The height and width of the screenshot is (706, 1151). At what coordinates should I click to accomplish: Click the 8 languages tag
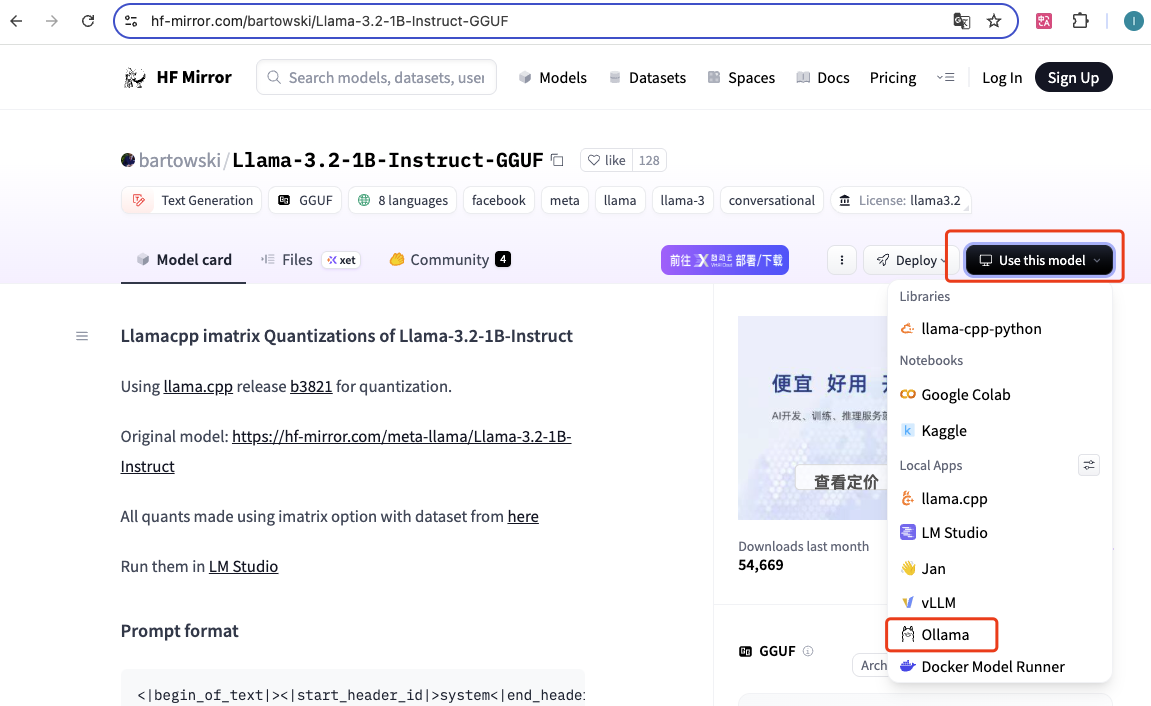[403, 200]
